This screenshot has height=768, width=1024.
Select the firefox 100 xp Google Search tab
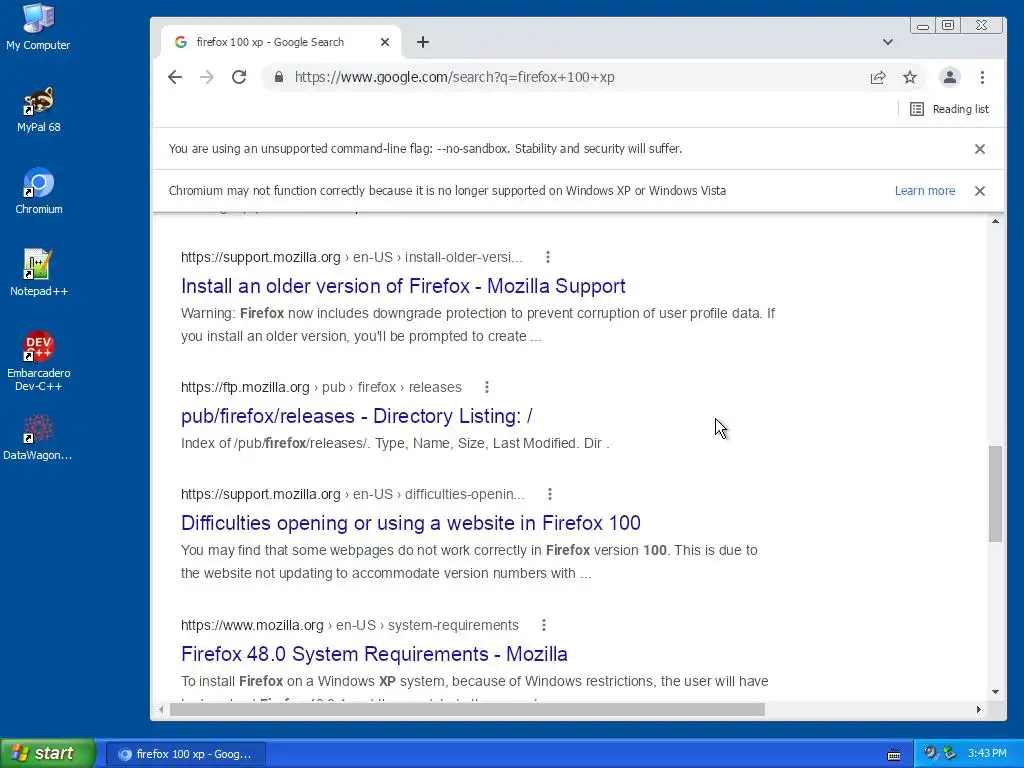coord(281,42)
